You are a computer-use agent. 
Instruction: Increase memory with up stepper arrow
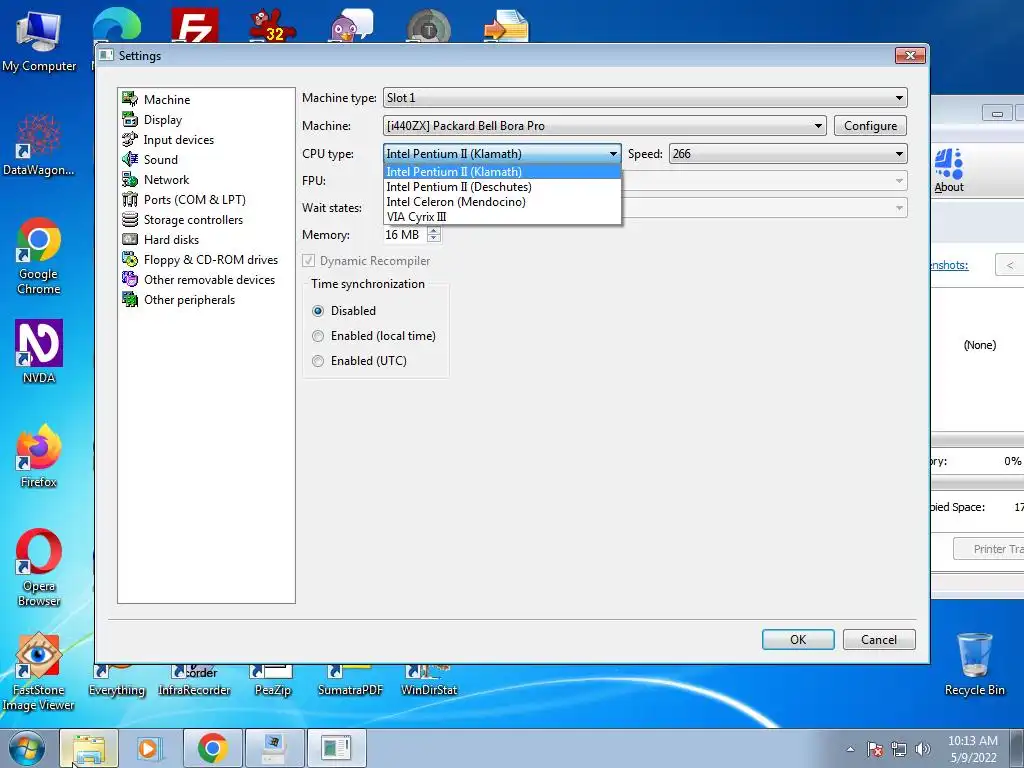pyautogui.click(x=434, y=230)
